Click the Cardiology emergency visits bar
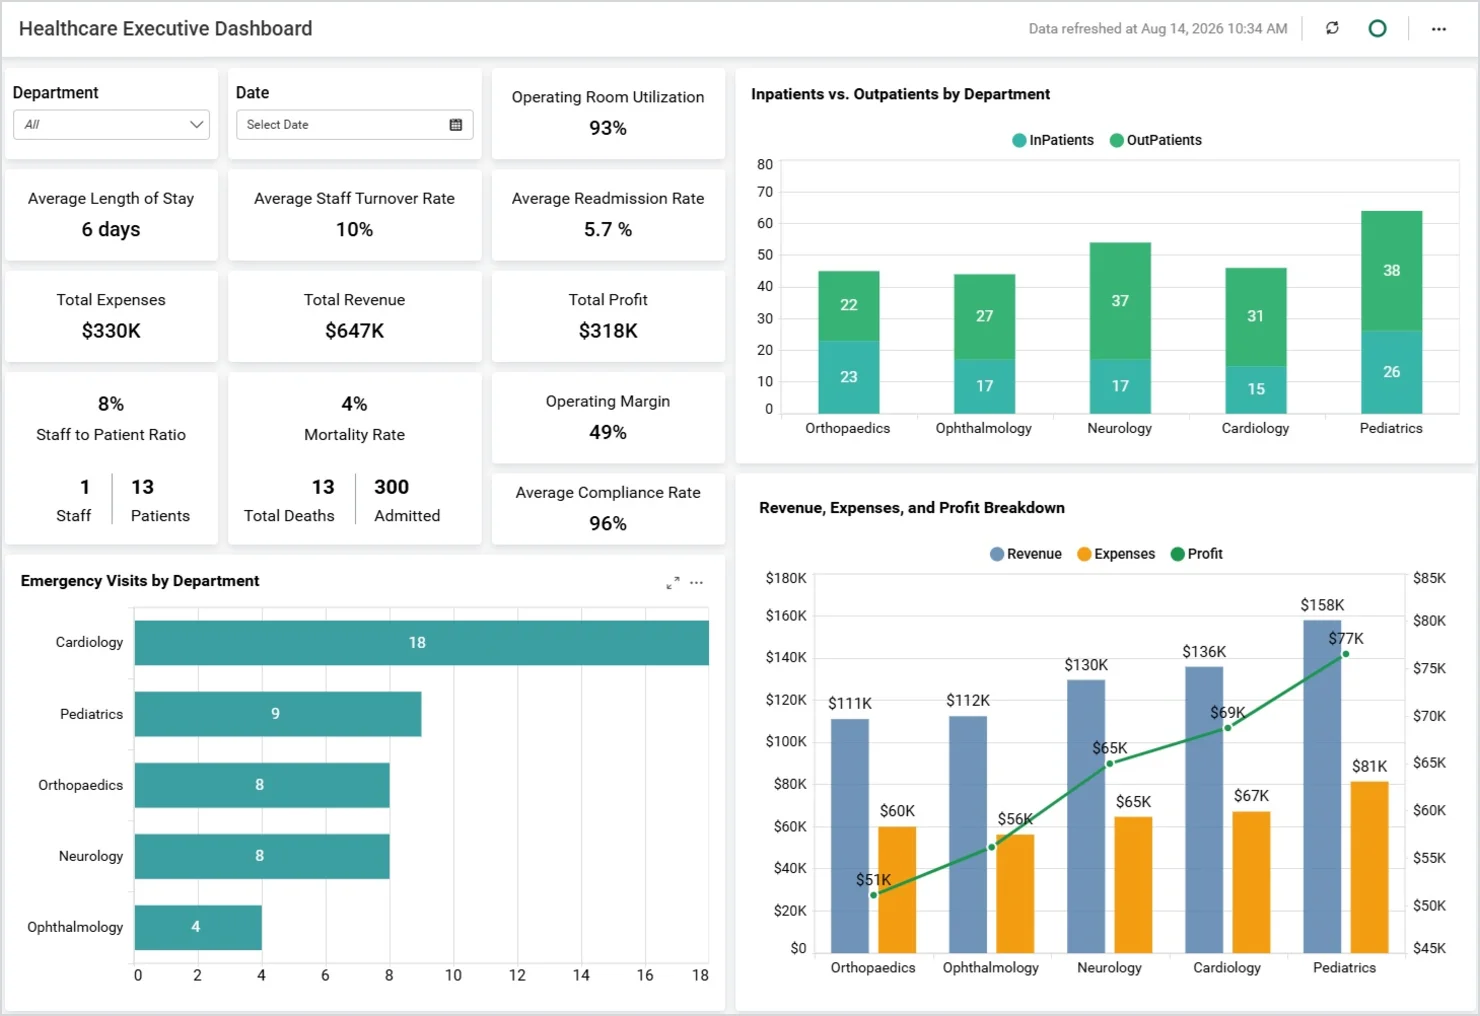Screen dimensions: 1480x1016 click(x=422, y=643)
